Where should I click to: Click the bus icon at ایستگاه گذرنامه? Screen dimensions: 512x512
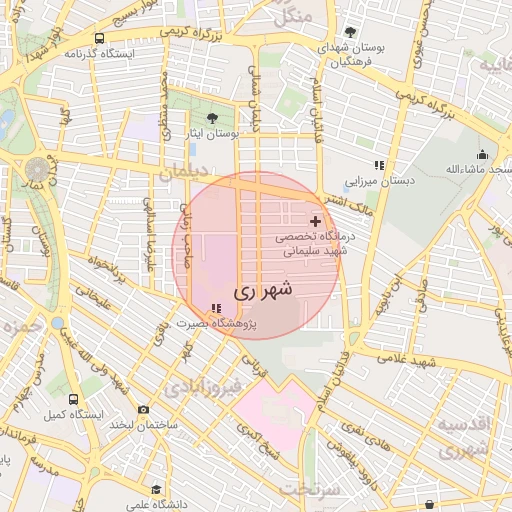[99, 39]
